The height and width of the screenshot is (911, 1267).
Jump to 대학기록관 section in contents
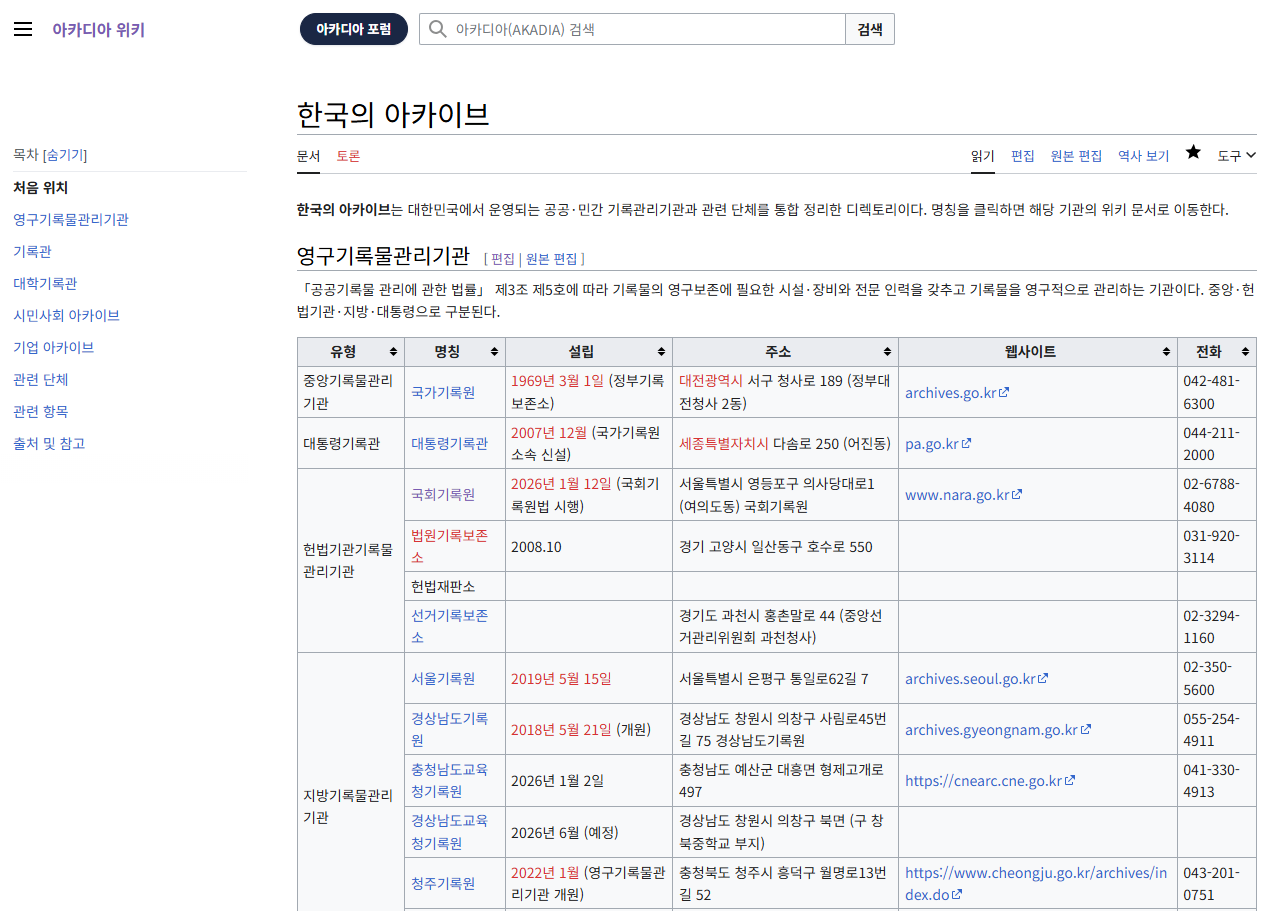pos(45,283)
